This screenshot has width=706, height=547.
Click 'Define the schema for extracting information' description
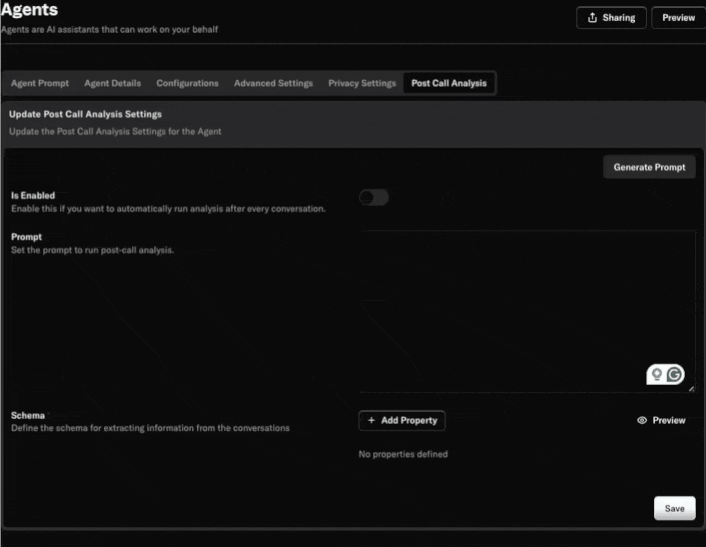[150, 428]
